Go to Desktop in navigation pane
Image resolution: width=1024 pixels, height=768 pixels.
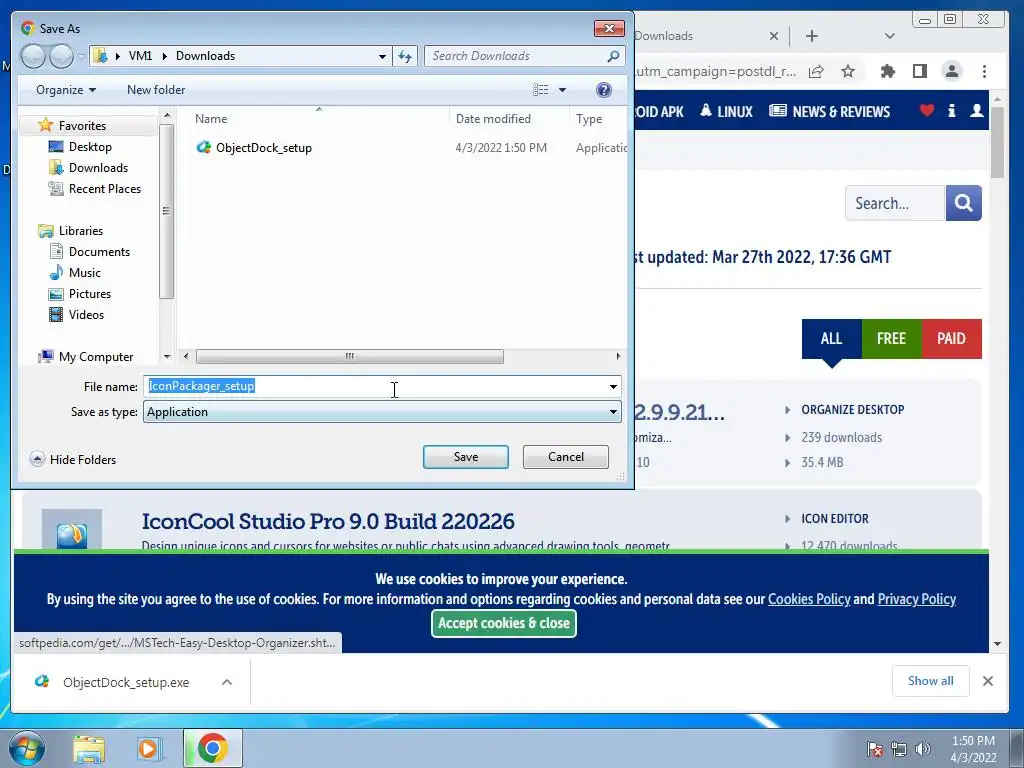point(90,147)
